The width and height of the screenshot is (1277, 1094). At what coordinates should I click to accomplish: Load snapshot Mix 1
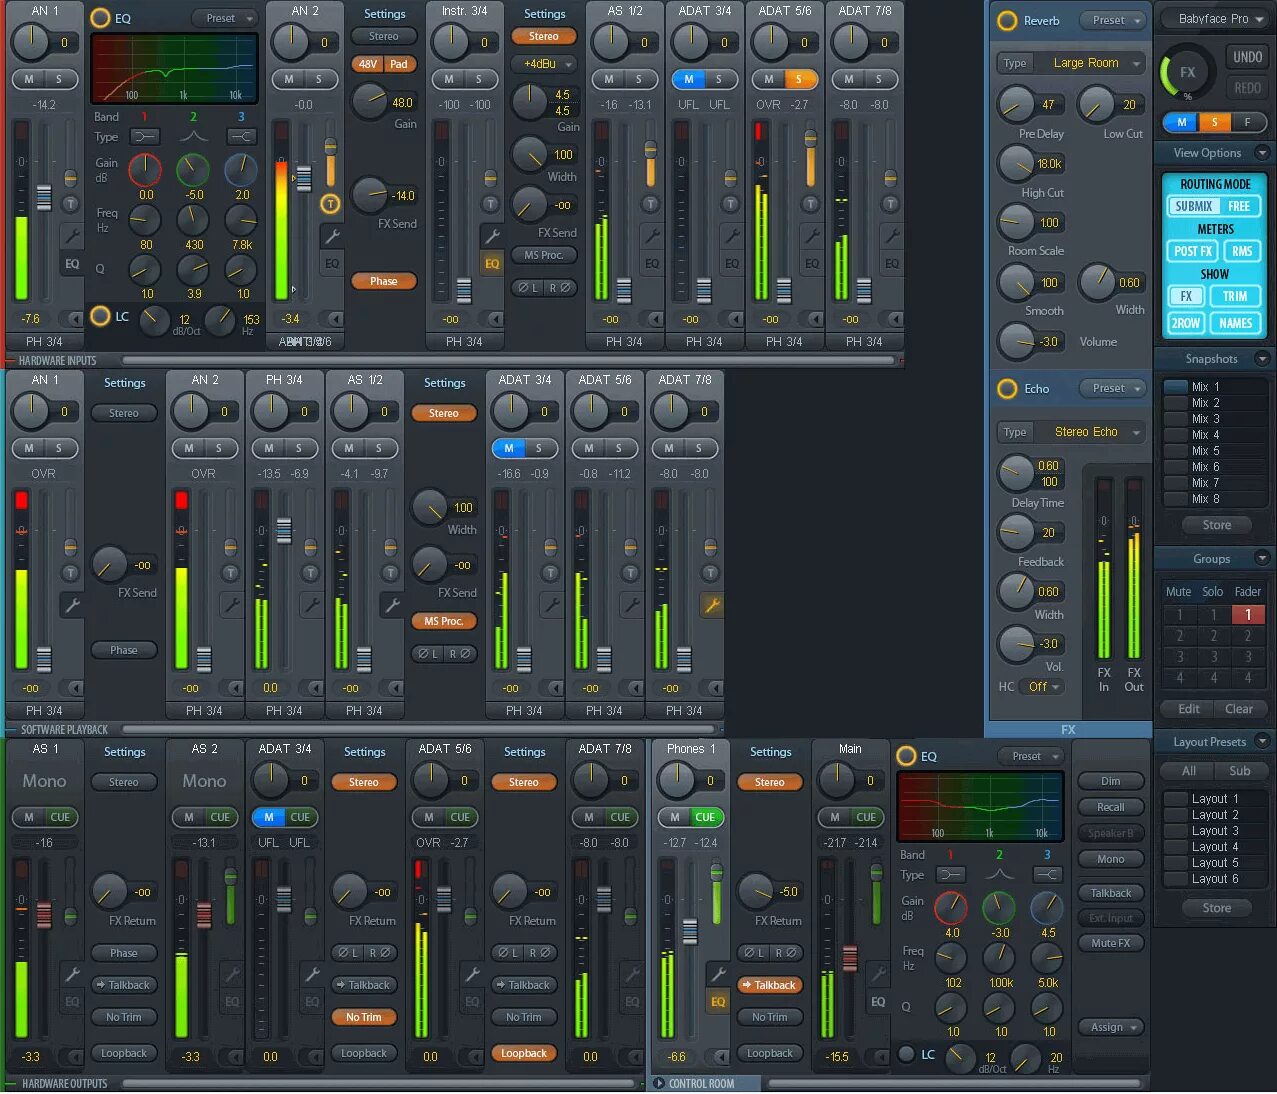[x=1215, y=387]
